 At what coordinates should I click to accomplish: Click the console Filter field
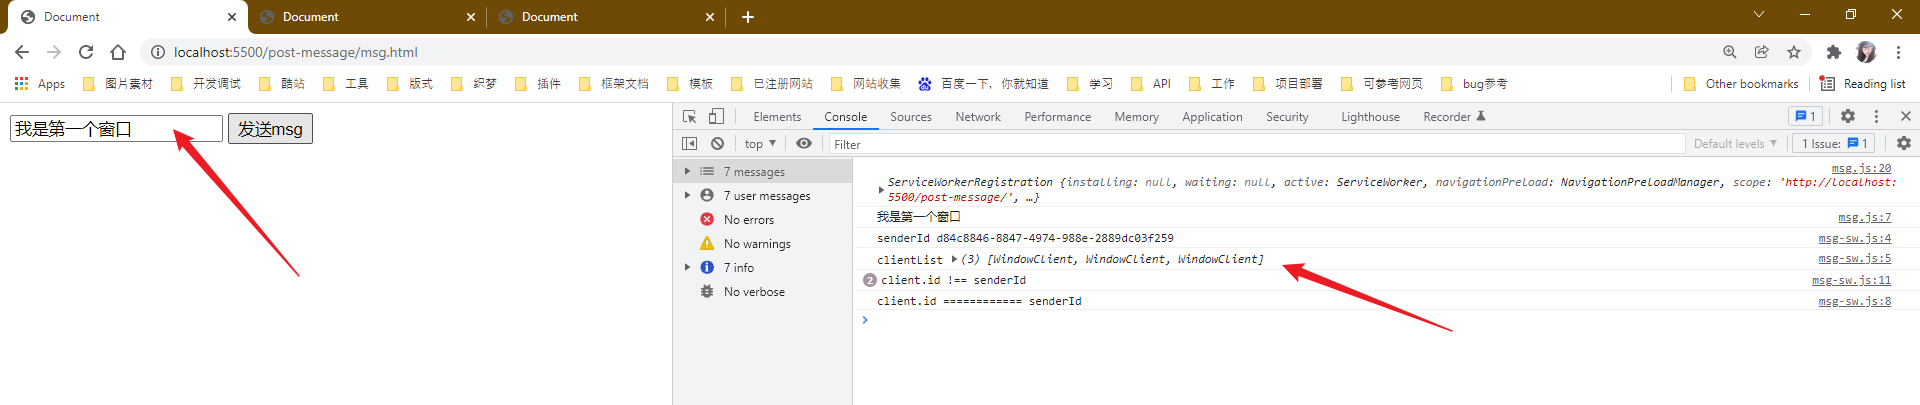click(1257, 144)
